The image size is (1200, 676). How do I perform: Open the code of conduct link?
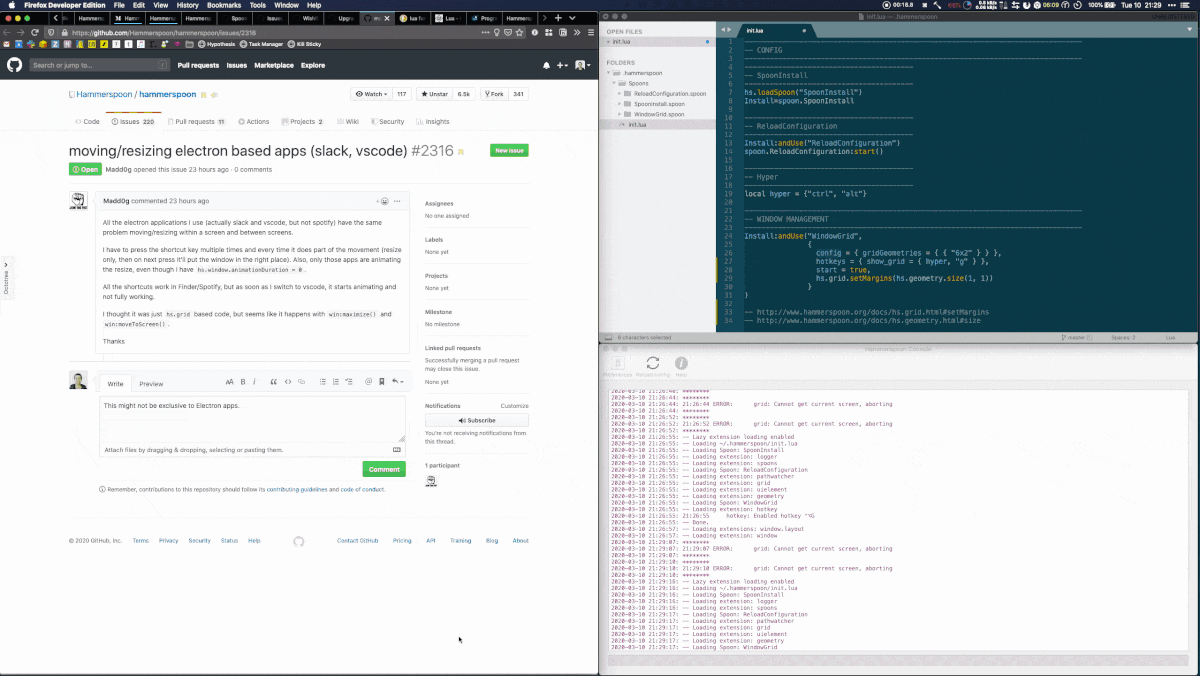point(362,489)
